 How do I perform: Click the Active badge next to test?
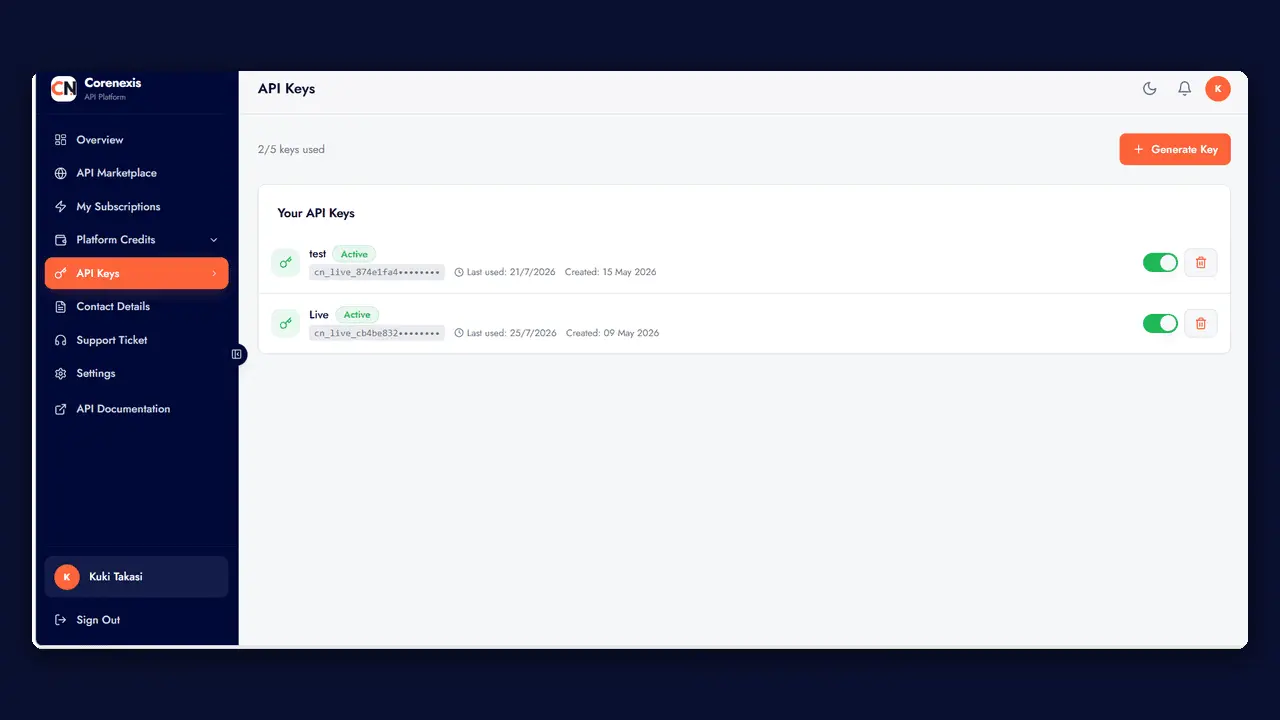coord(354,254)
